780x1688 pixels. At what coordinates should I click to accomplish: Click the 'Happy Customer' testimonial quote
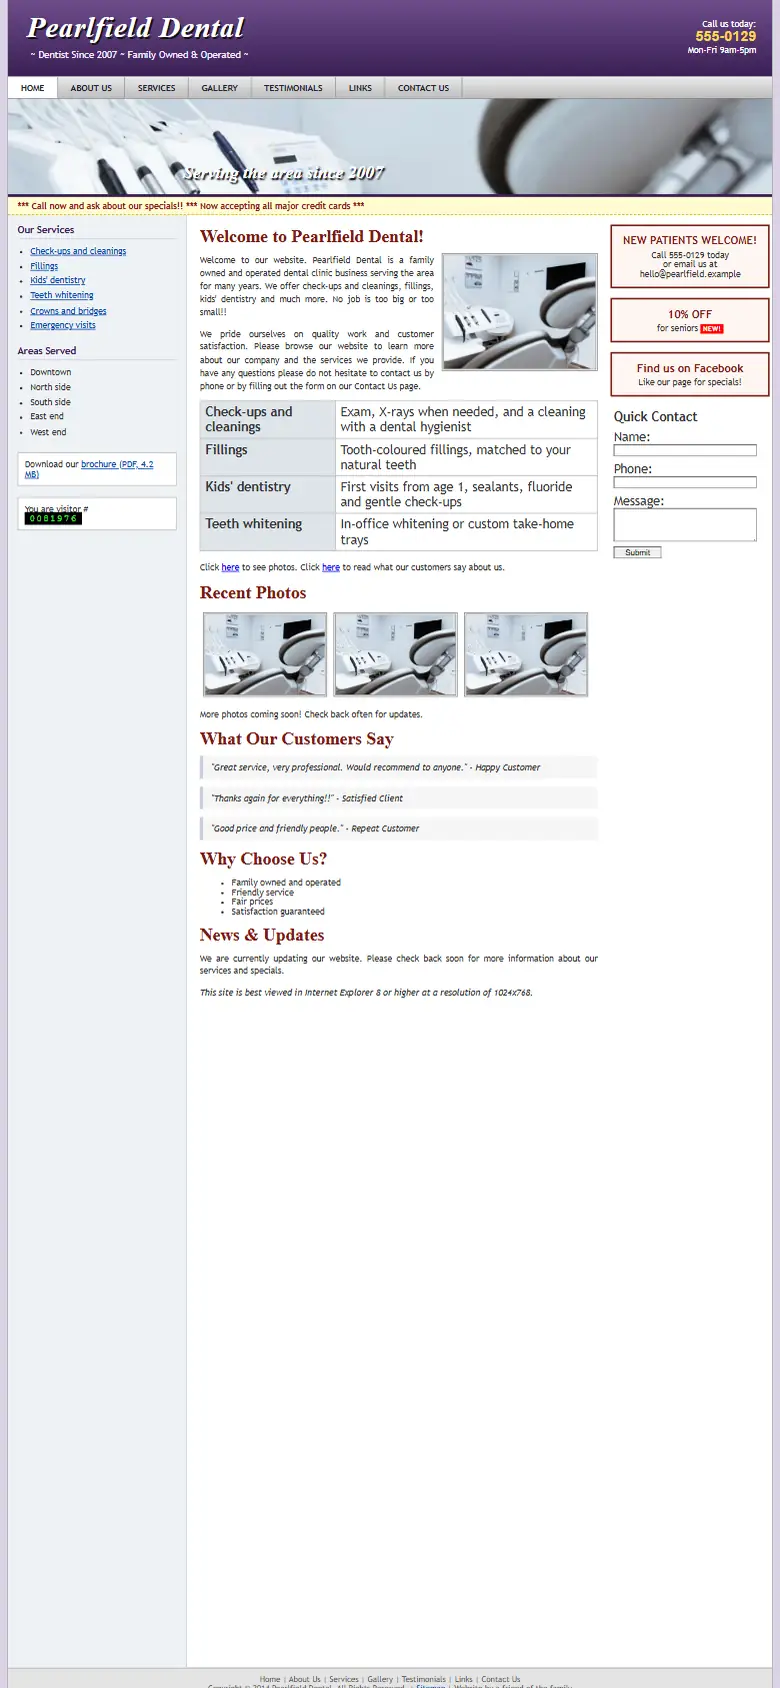(x=399, y=767)
